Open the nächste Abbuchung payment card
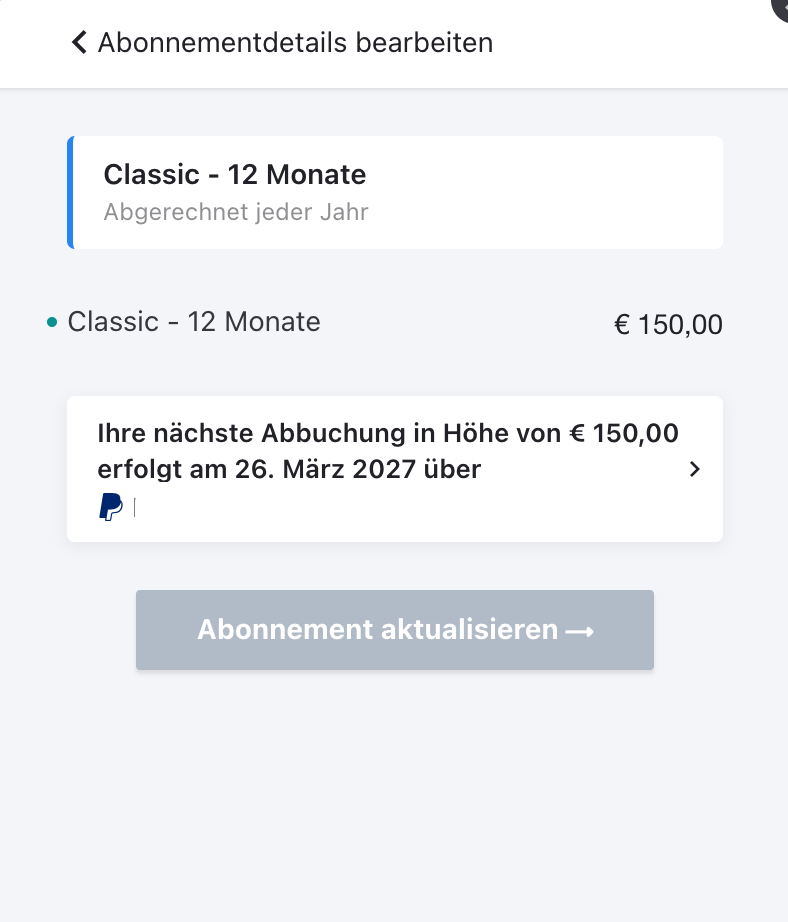This screenshot has width=788, height=922. 395,469
